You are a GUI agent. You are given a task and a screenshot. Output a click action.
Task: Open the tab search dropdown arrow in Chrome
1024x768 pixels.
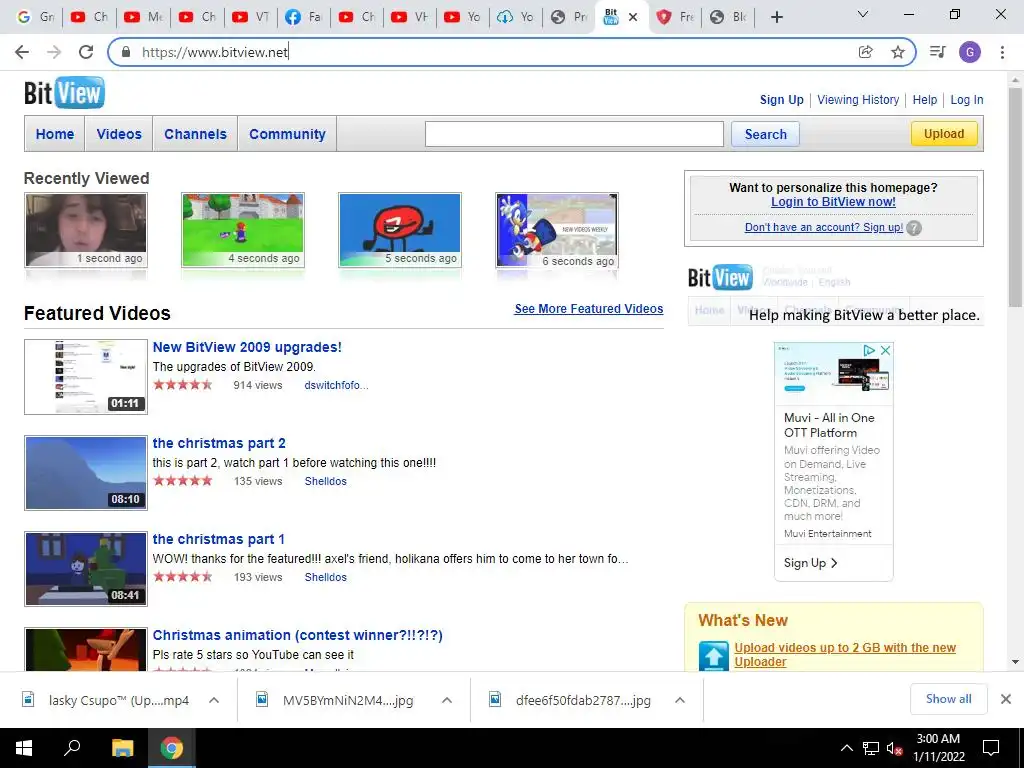863,14
